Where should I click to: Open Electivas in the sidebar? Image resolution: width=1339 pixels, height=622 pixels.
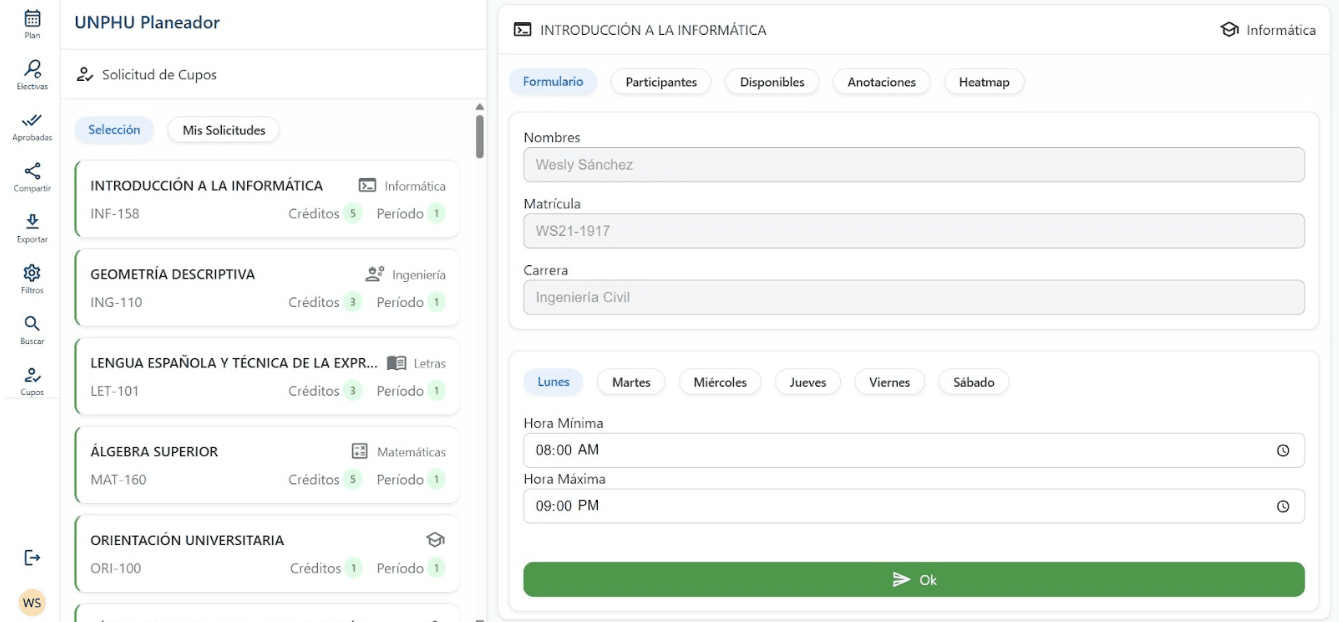(x=32, y=68)
